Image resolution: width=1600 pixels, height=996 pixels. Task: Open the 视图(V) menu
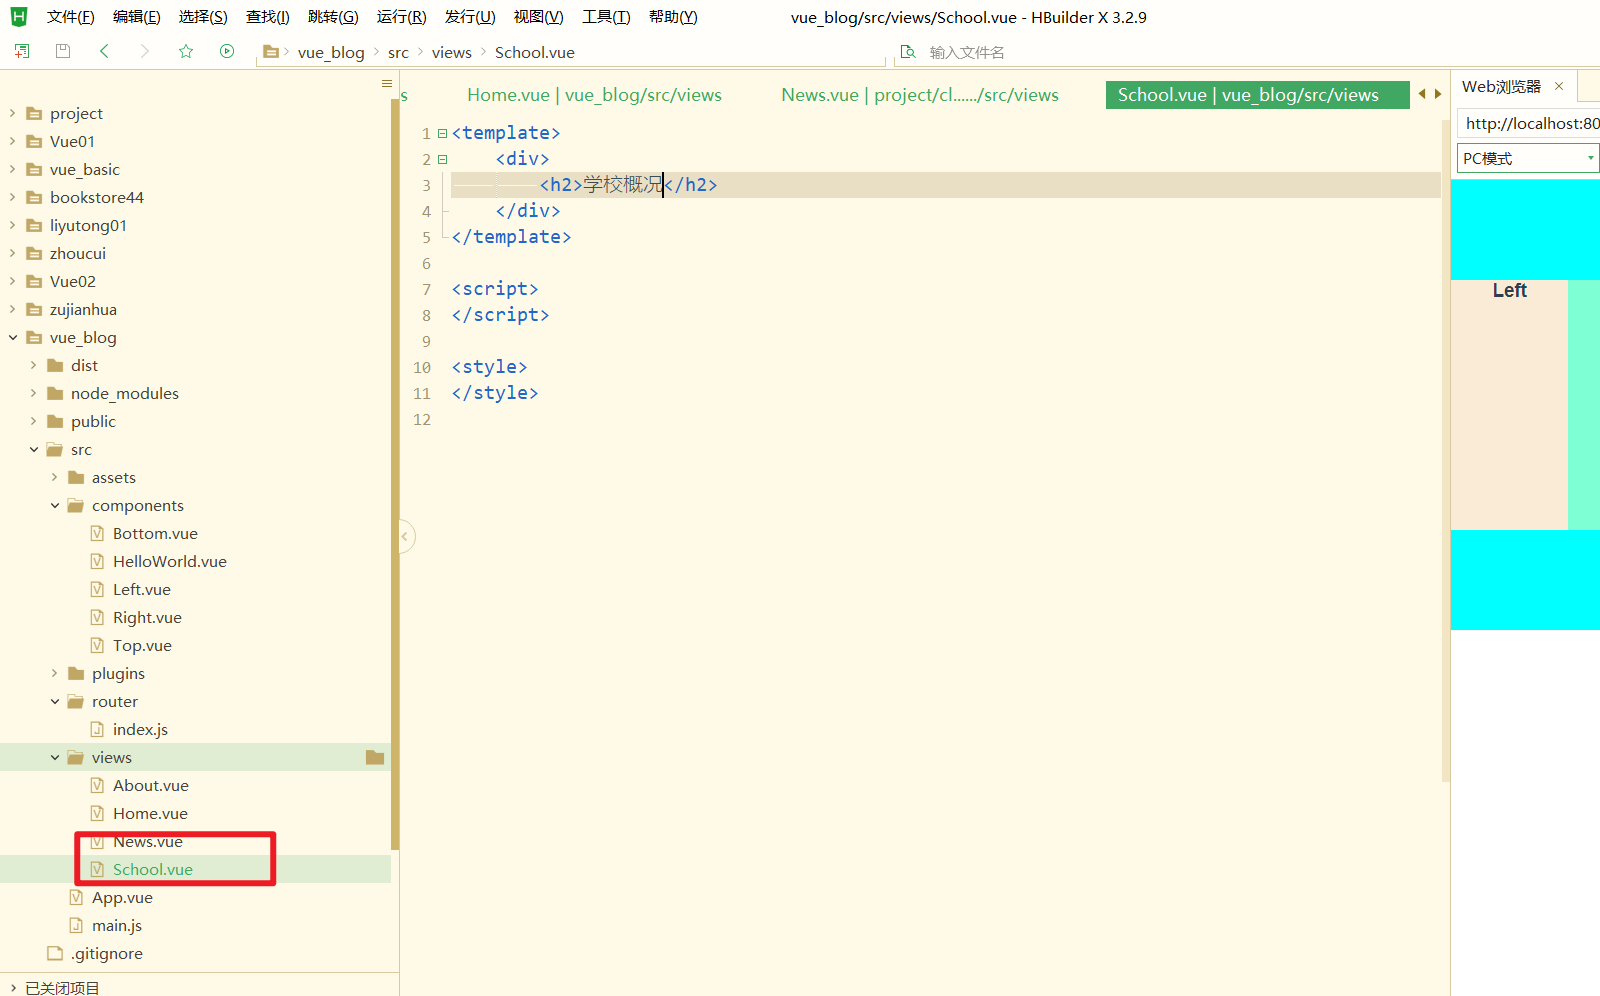coord(539,17)
